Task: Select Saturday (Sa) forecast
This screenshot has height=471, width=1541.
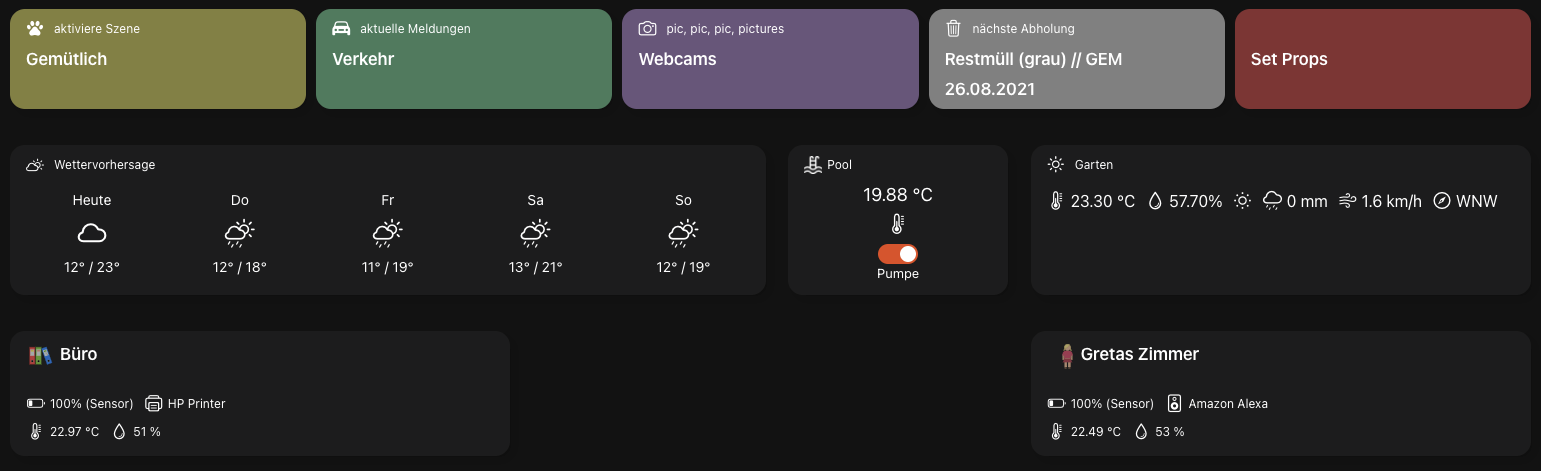Action: (x=536, y=234)
